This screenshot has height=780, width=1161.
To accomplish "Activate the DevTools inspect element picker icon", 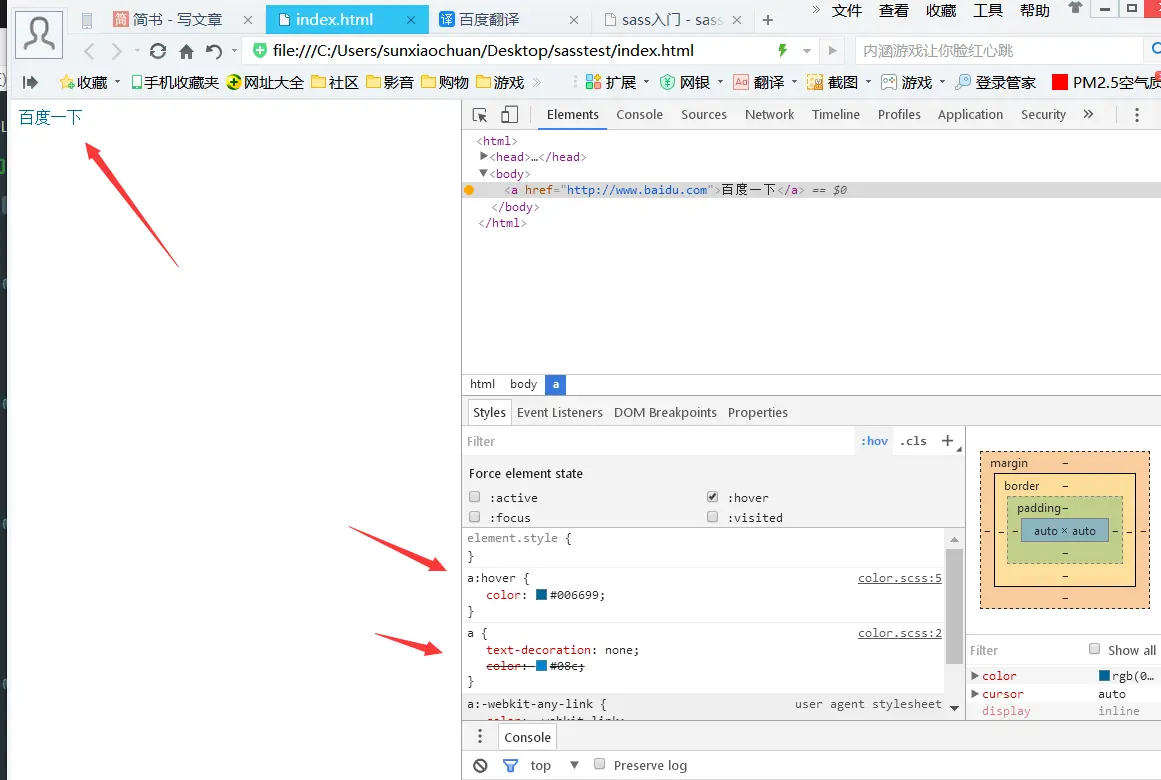I will tap(480, 115).
